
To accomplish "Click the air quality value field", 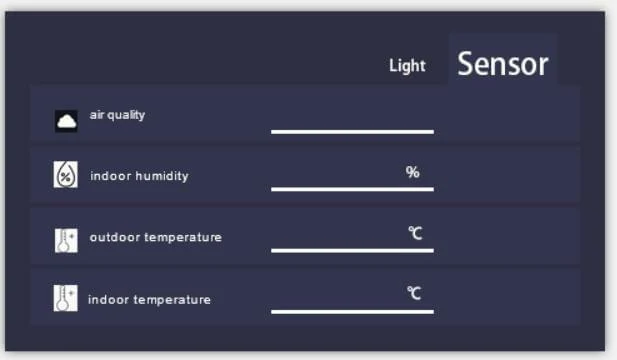I will 353,118.
